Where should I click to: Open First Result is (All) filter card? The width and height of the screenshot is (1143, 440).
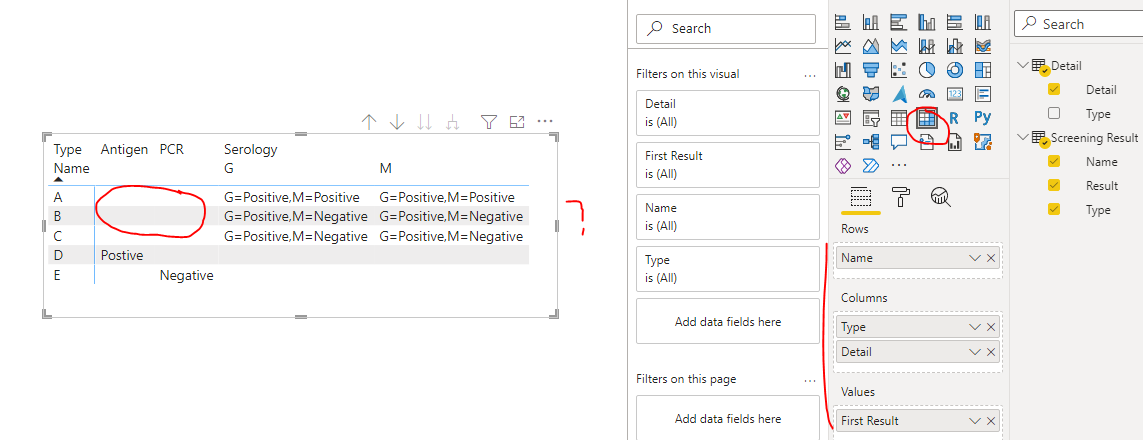pos(729,165)
